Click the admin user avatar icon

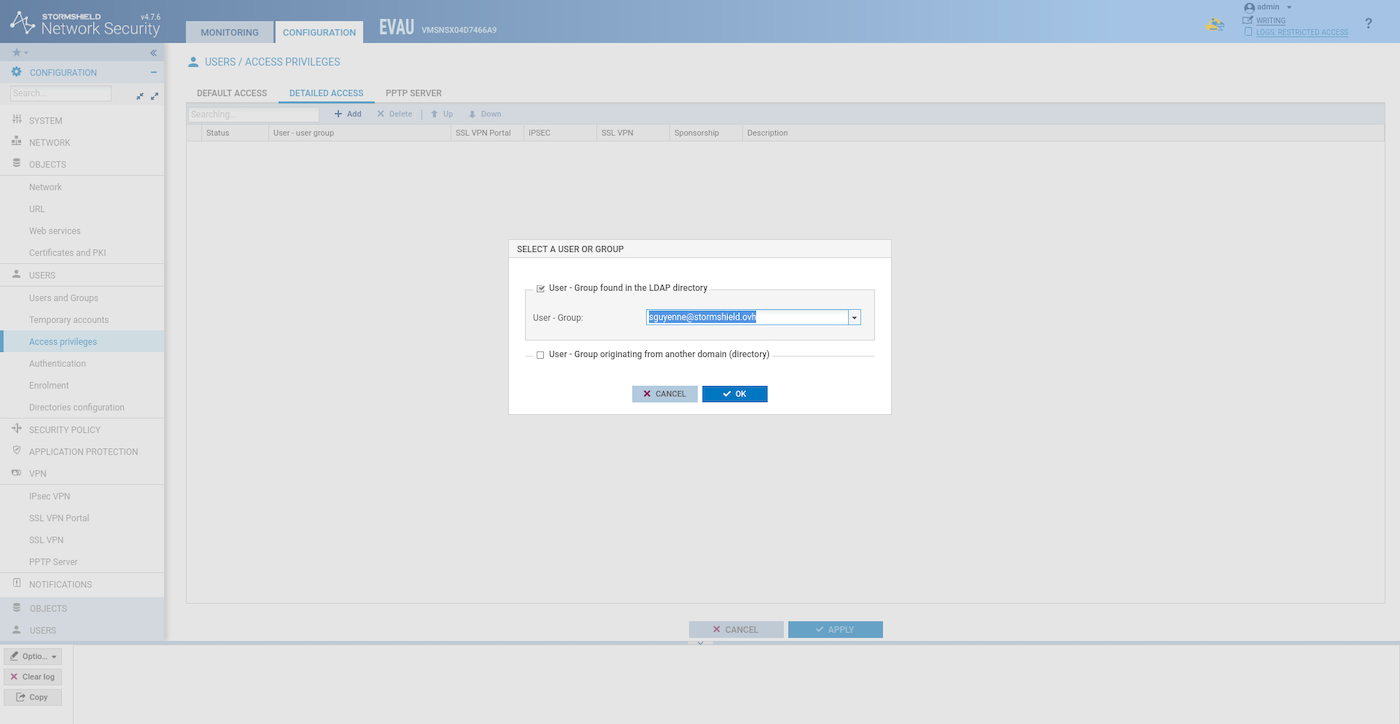(1249, 7)
